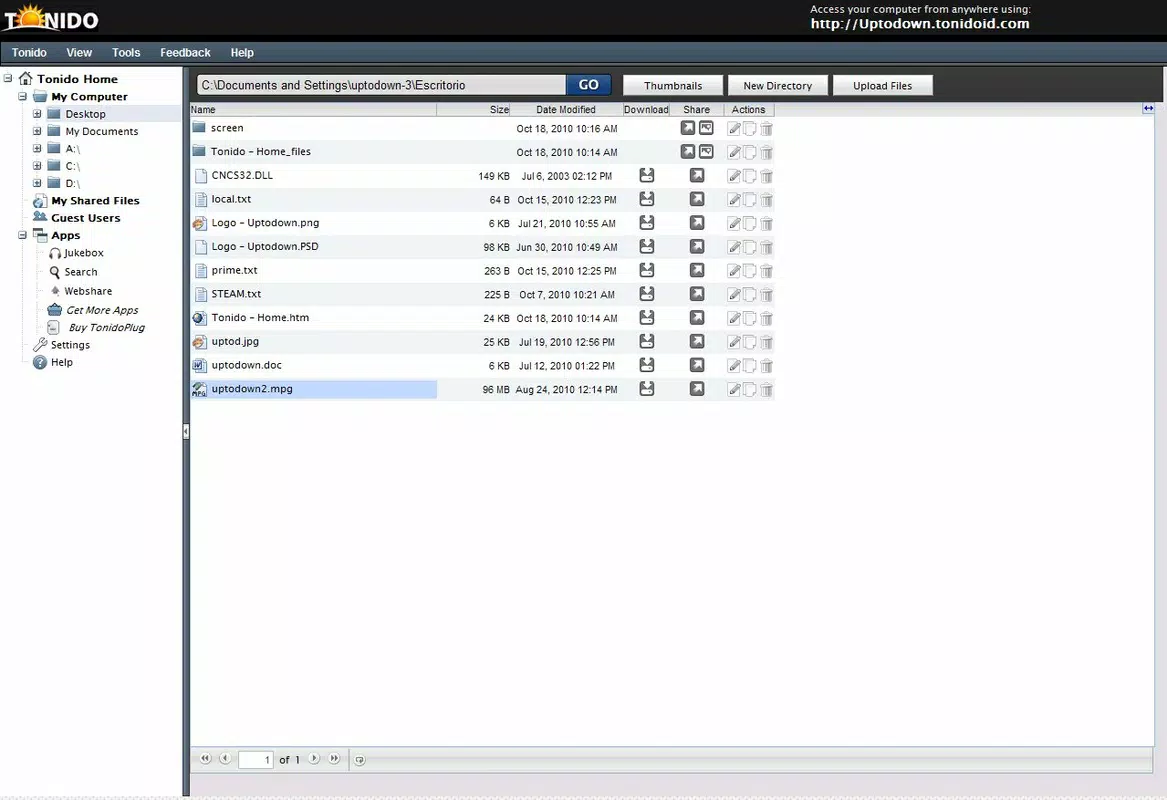Click the Upload Files button

coord(883,86)
